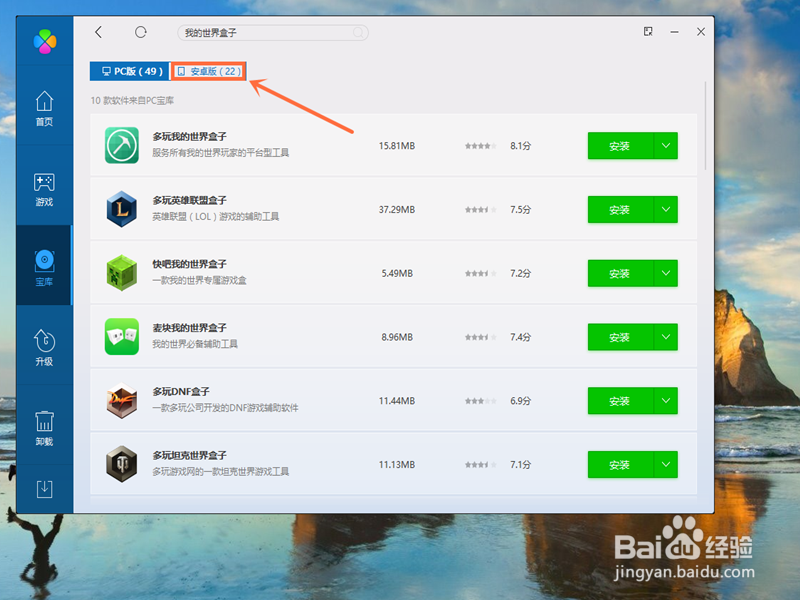
Task: Expand install options for 多玩坦克世界盒子
Action: (x=666, y=465)
